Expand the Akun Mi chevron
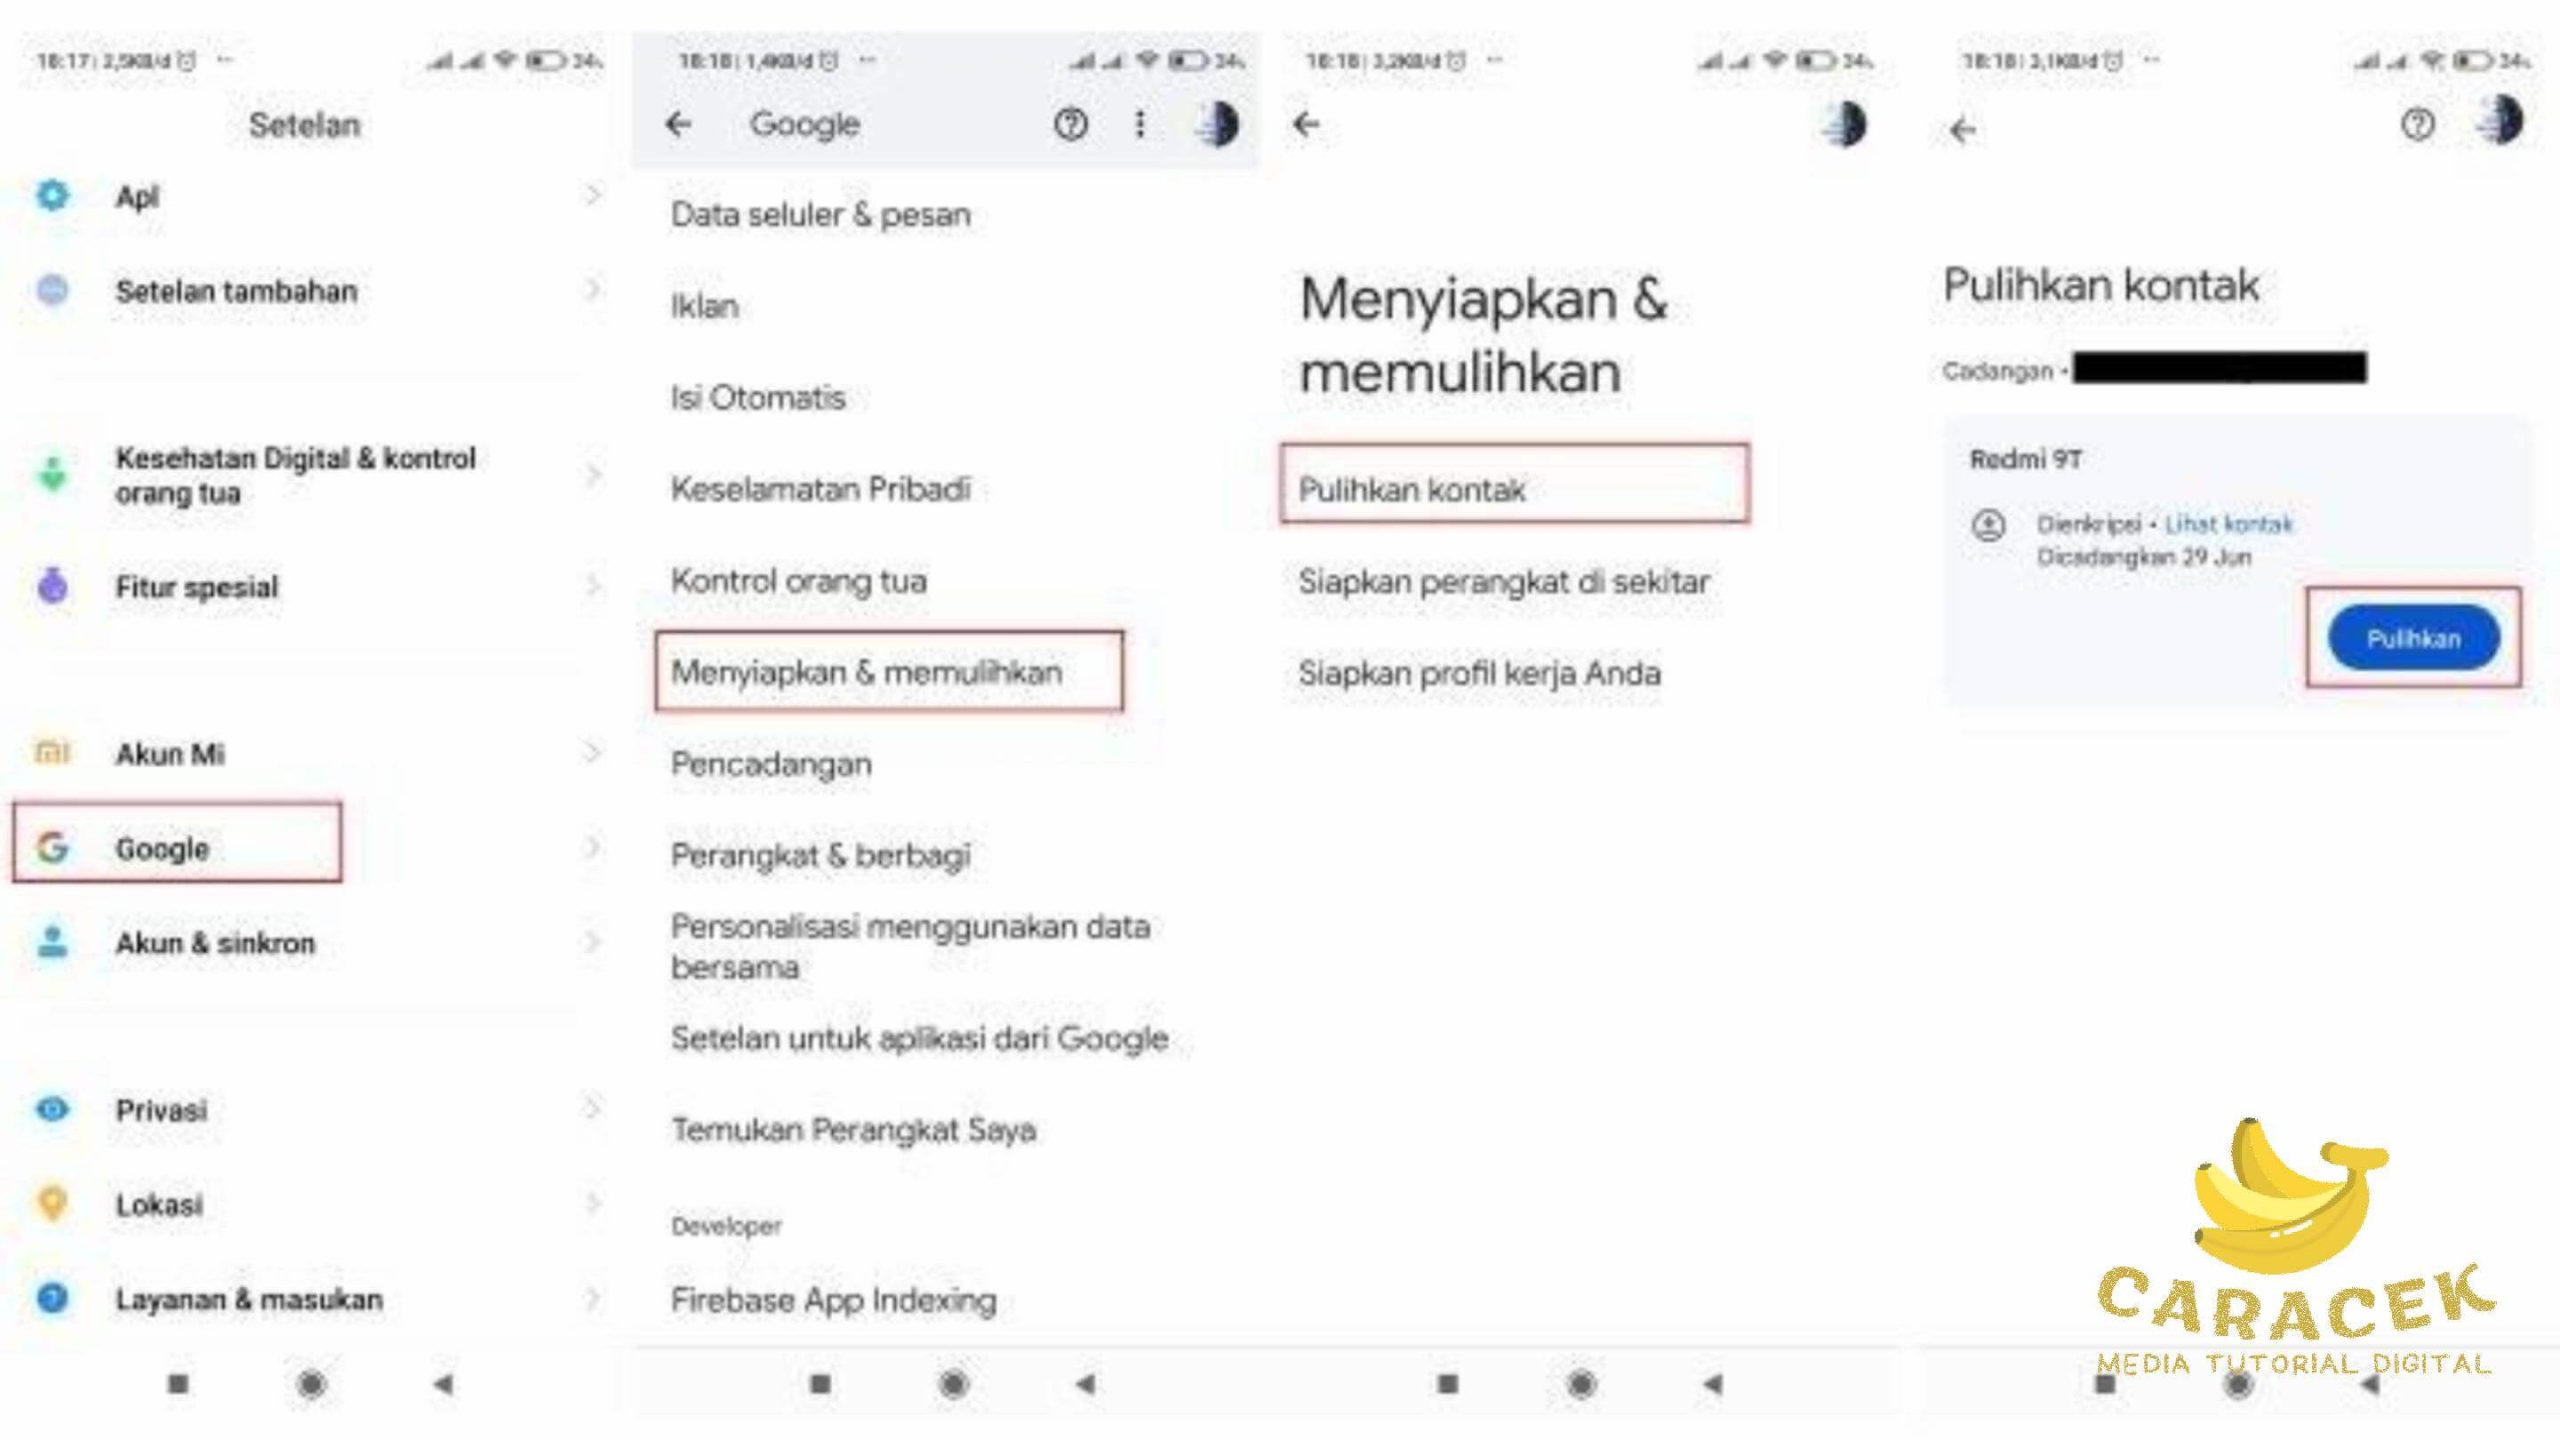Screen dimensions: 2560x1440 [593, 752]
